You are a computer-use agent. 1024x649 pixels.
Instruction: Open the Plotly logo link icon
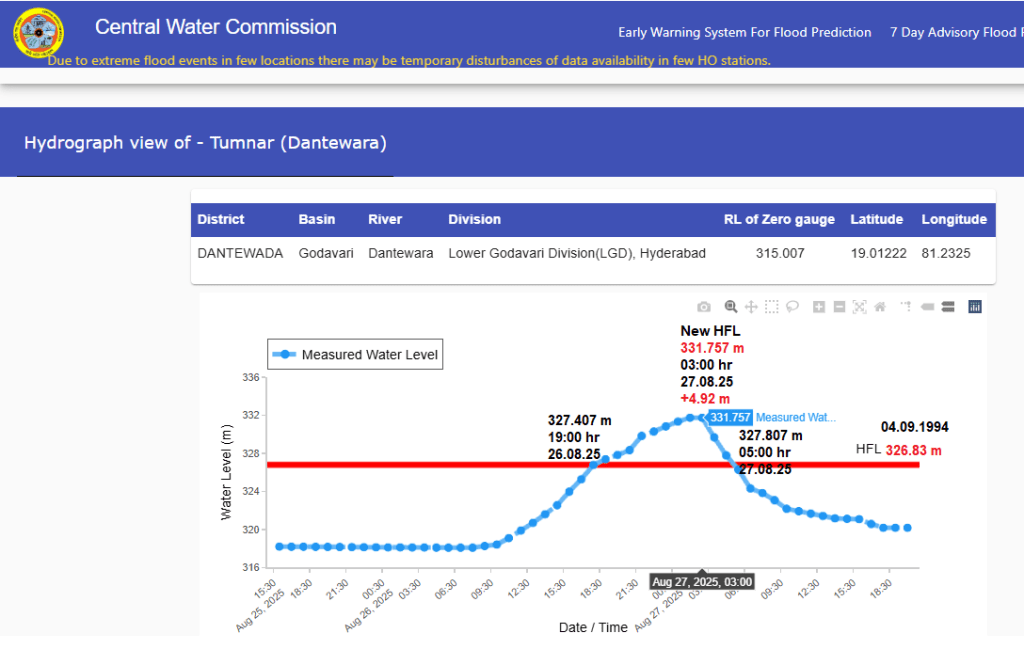[x=975, y=307]
